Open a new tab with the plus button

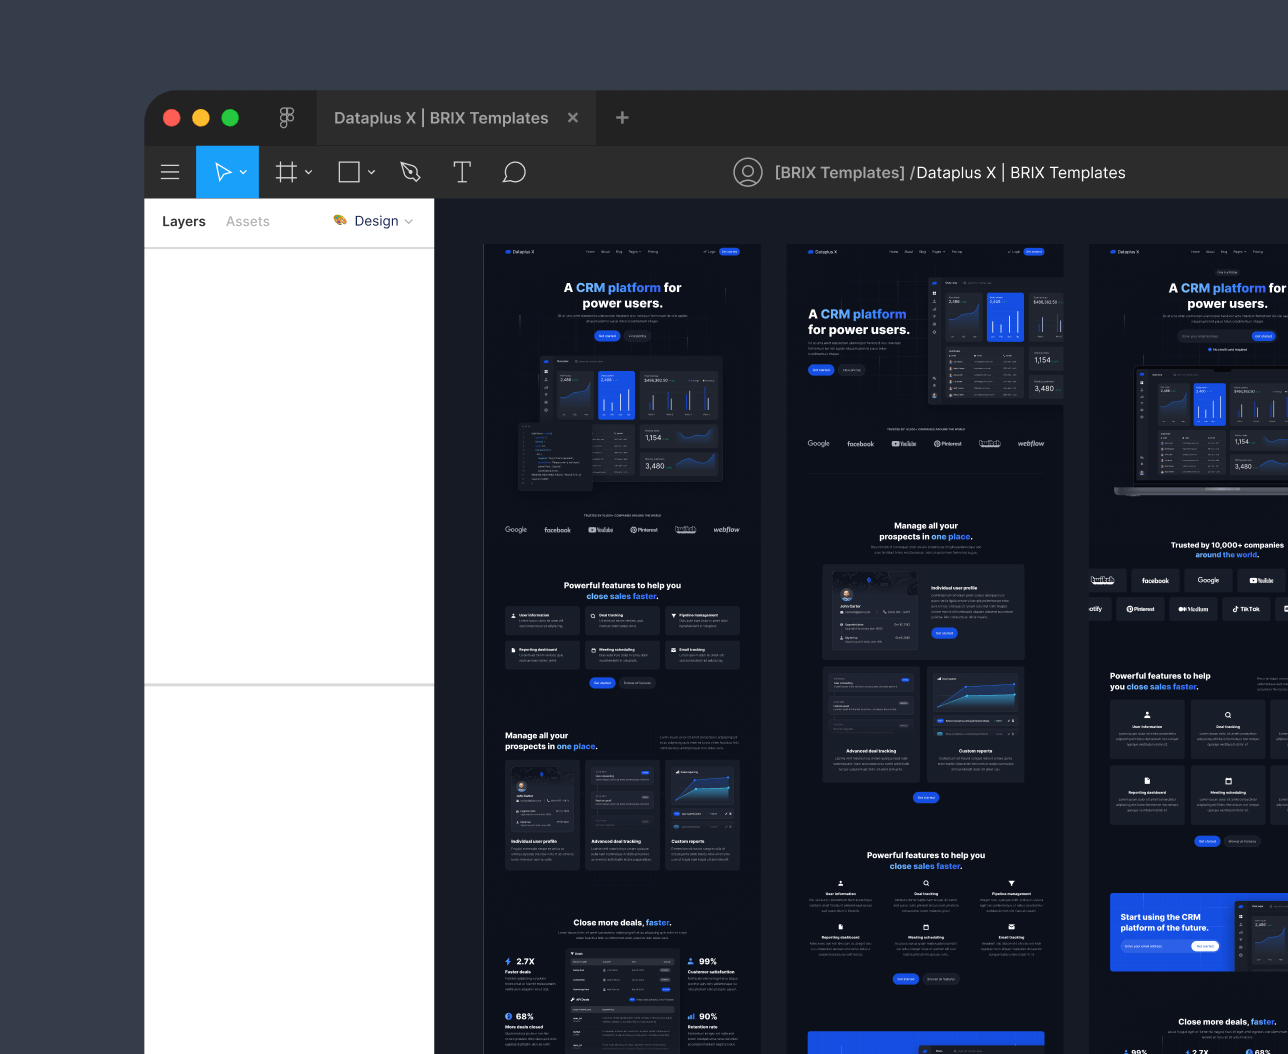[622, 118]
